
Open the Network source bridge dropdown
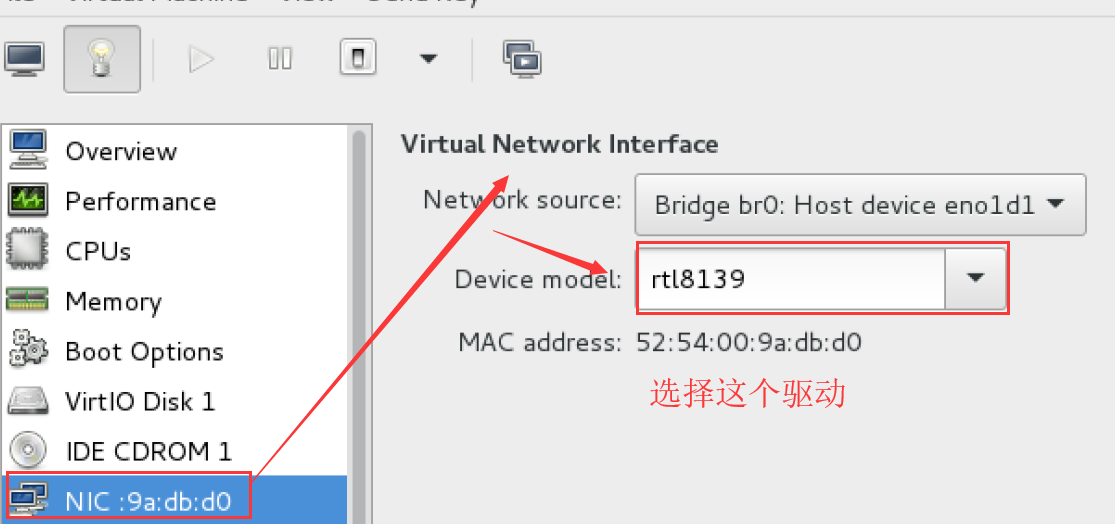tap(860, 205)
